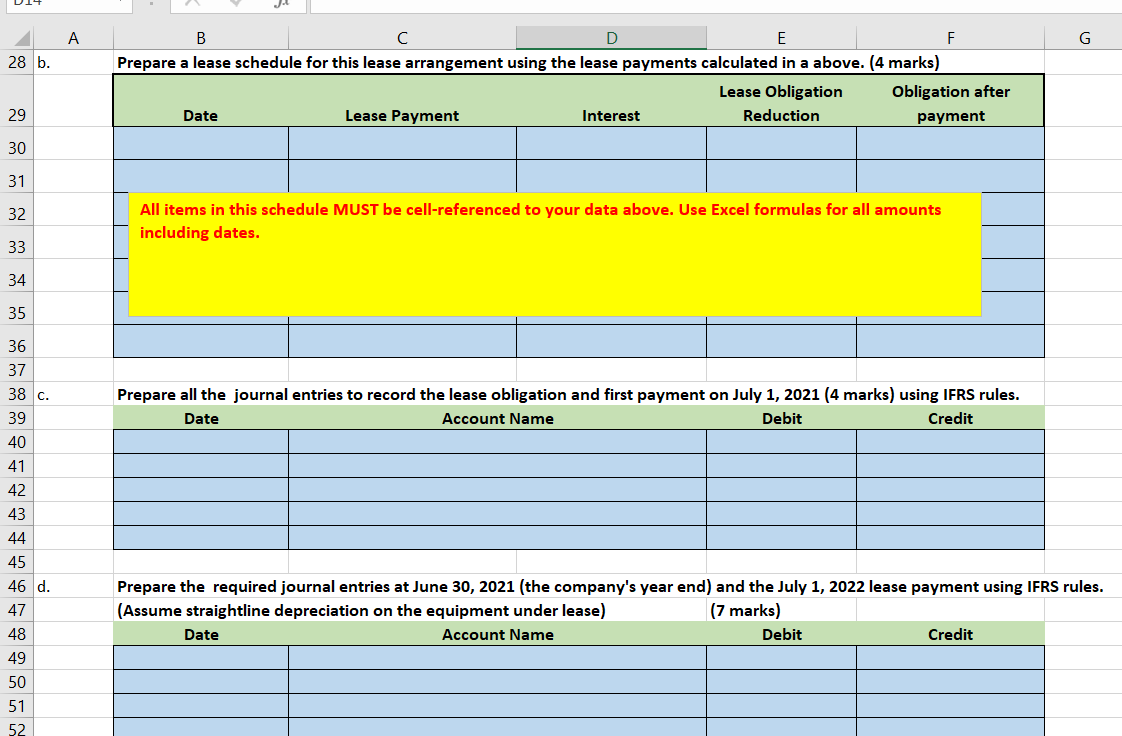Select the Credit cell in row 51
Image resolution: width=1122 pixels, height=736 pixels.
point(950,706)
